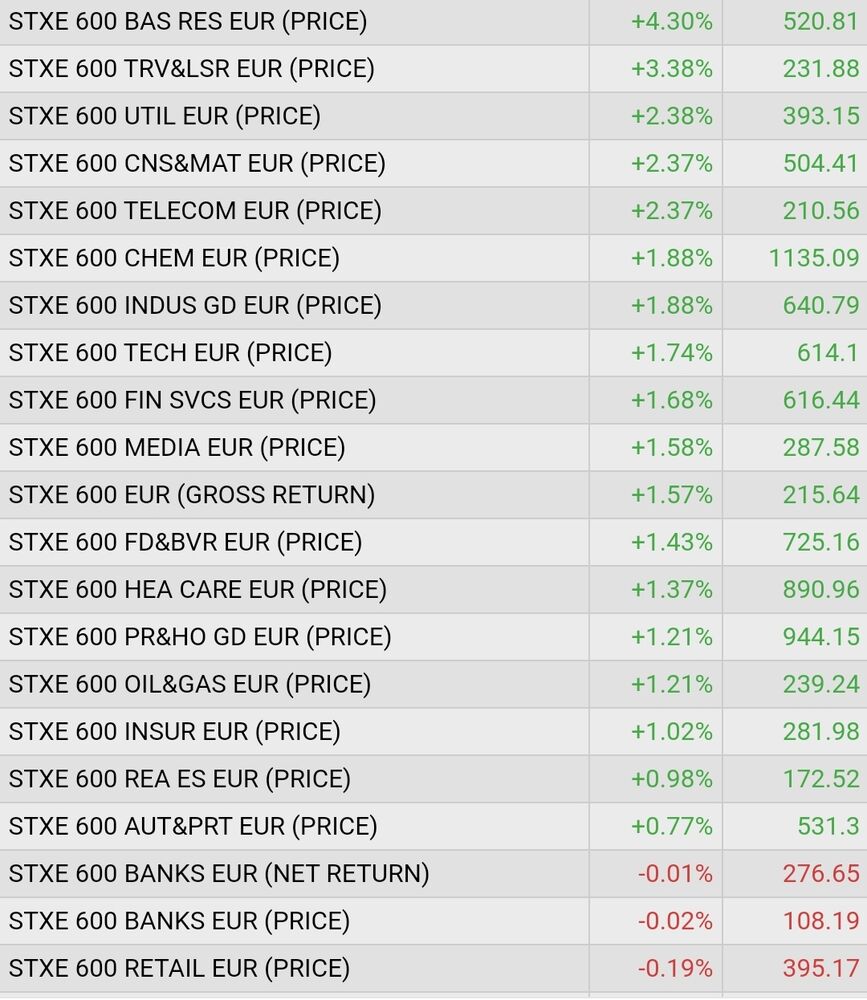The width and height of the screenshot is (867, 1000).
Task: Click the CHEM index value 1135.09
Action: pyautogui.click(x=814, y=258)
